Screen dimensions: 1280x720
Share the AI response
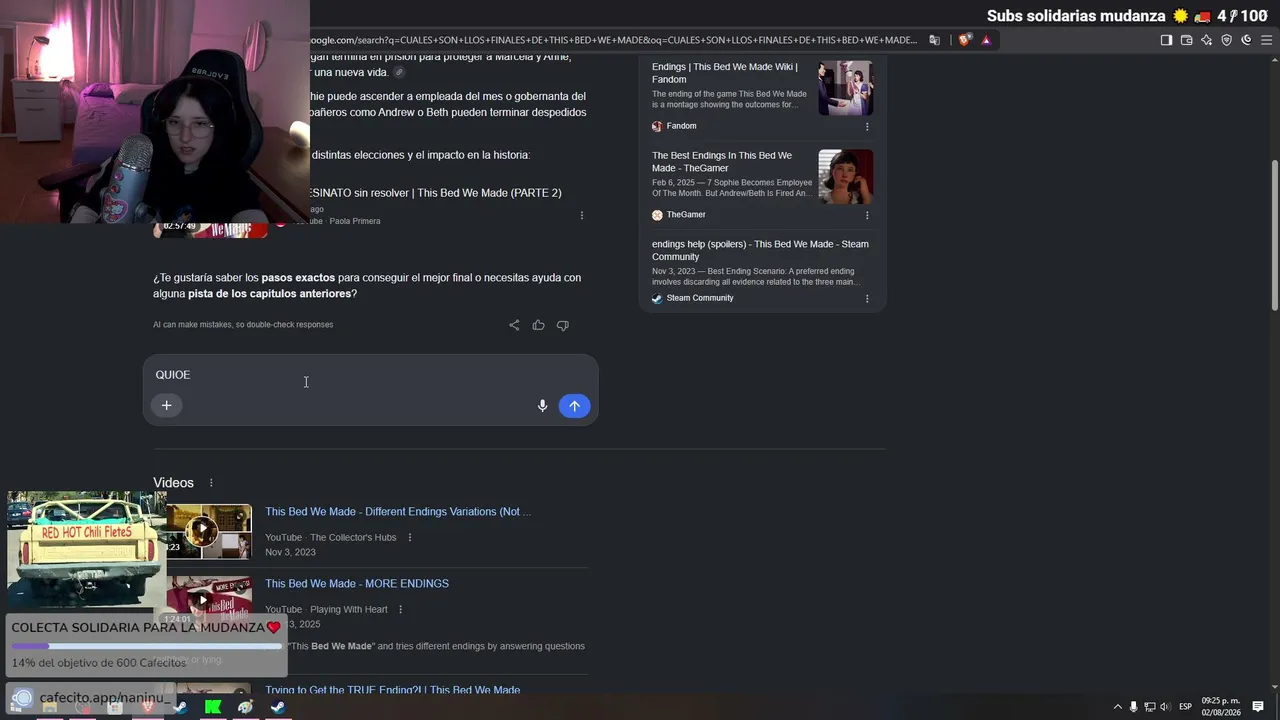(x=514, y=325)
